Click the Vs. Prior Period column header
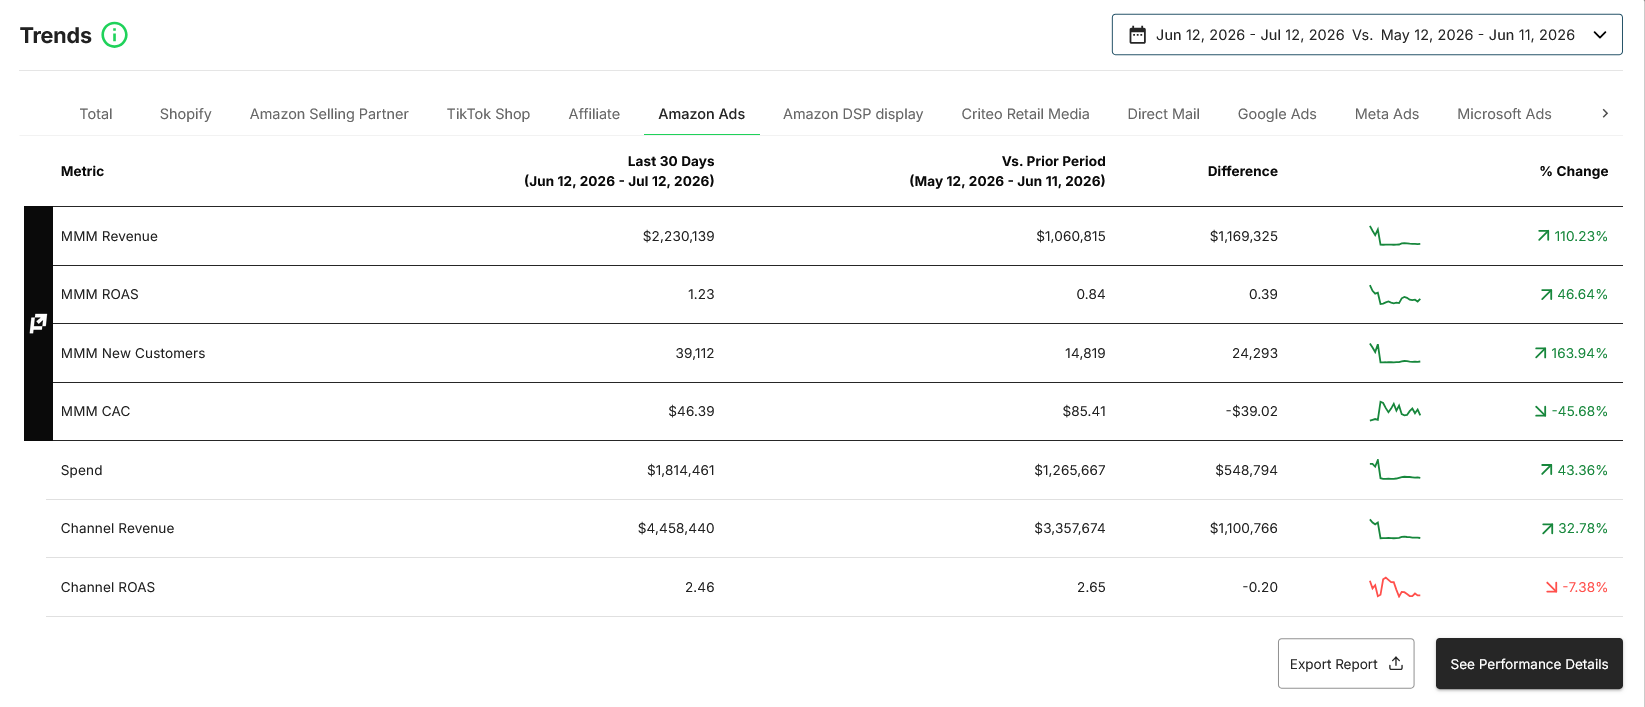The width and height of the screenshot is (1645, 707). (x=1007, y=171)
